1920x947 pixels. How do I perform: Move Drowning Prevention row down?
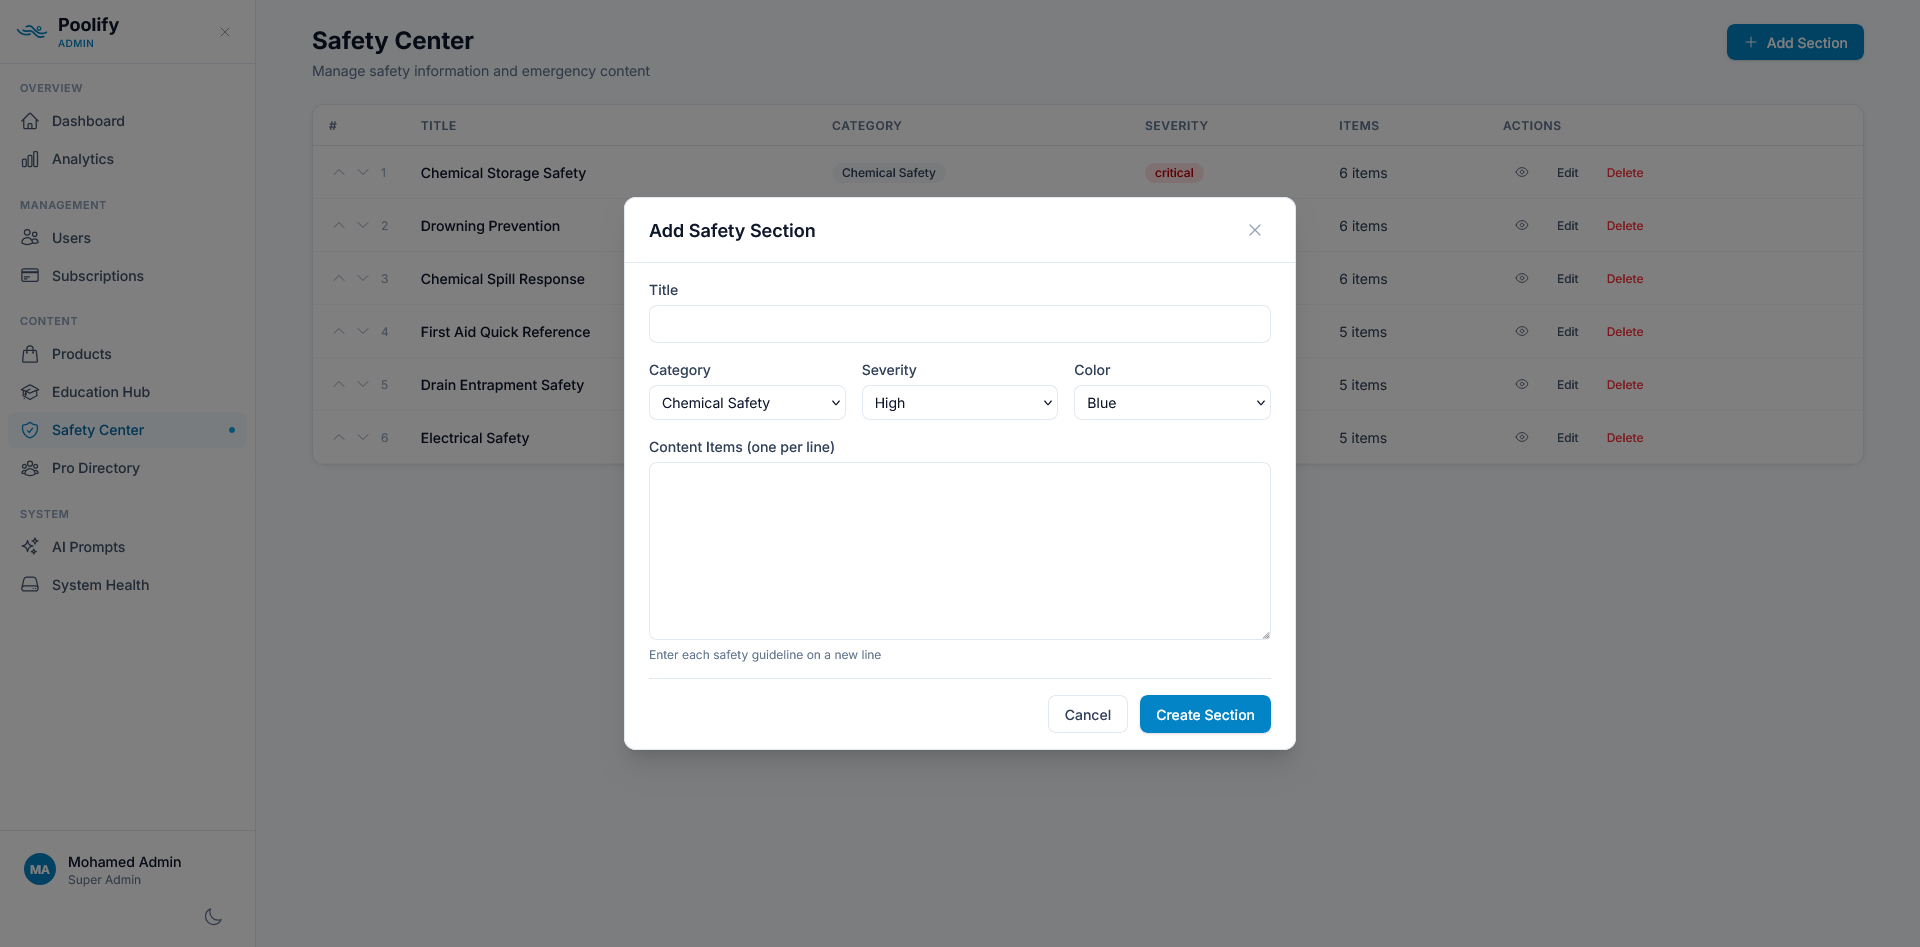click(x=363, y=226)
